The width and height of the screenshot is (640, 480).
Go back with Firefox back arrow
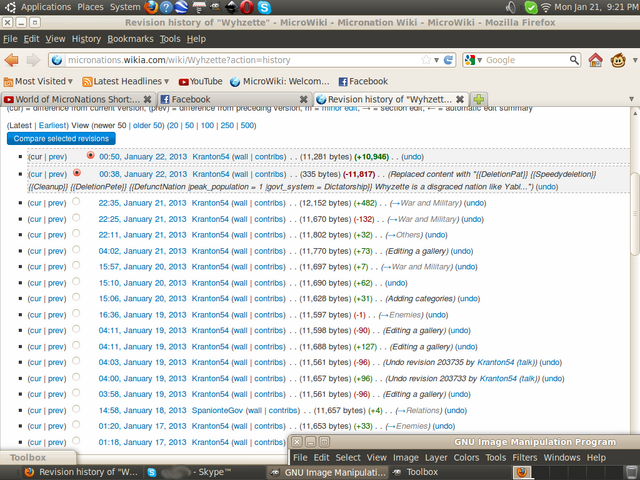pos(12,60)
